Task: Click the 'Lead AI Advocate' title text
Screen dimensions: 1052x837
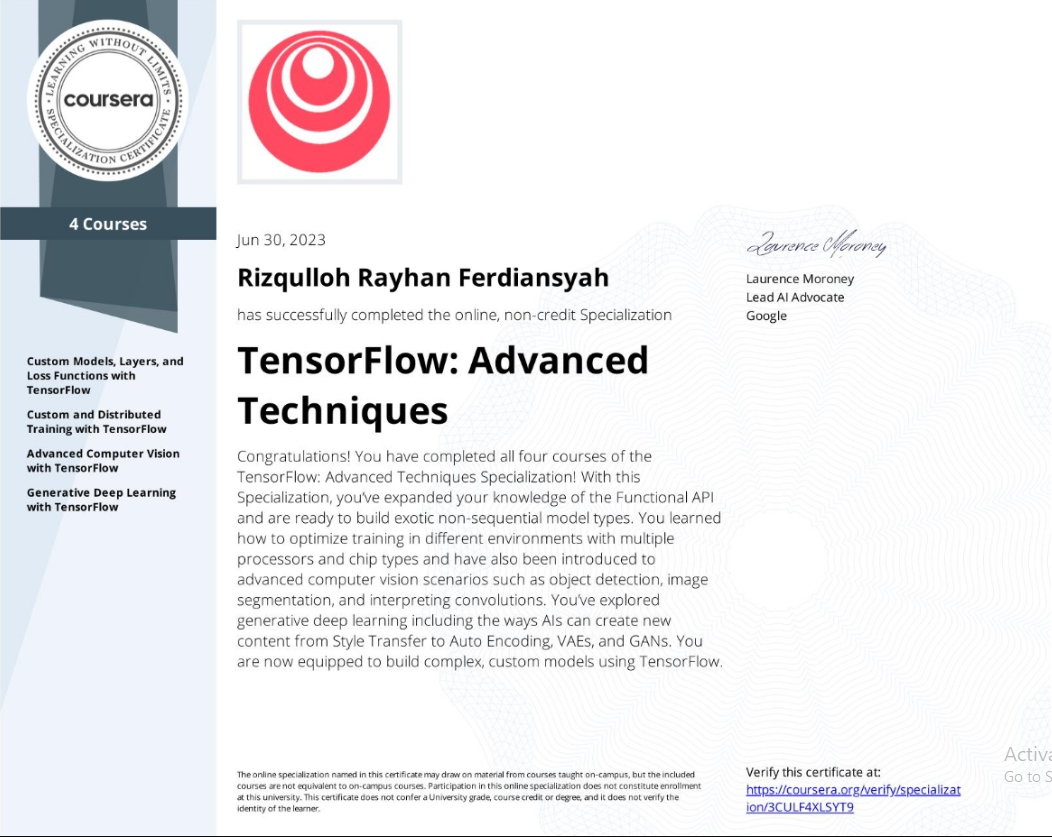Action: [x=795, y=297]
